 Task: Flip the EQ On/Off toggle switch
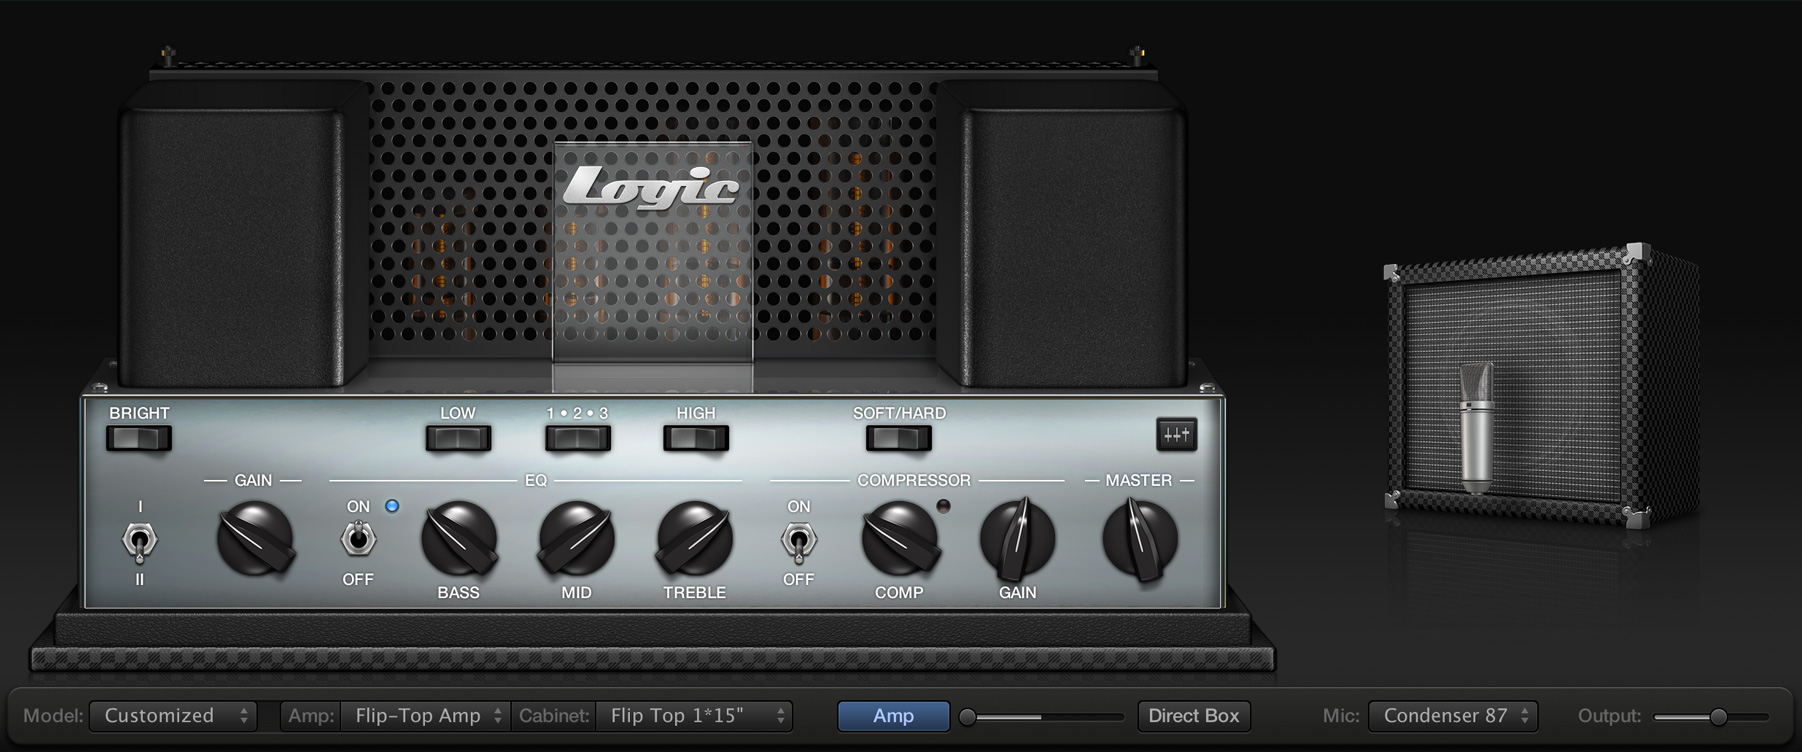click(x=358, y=540)
